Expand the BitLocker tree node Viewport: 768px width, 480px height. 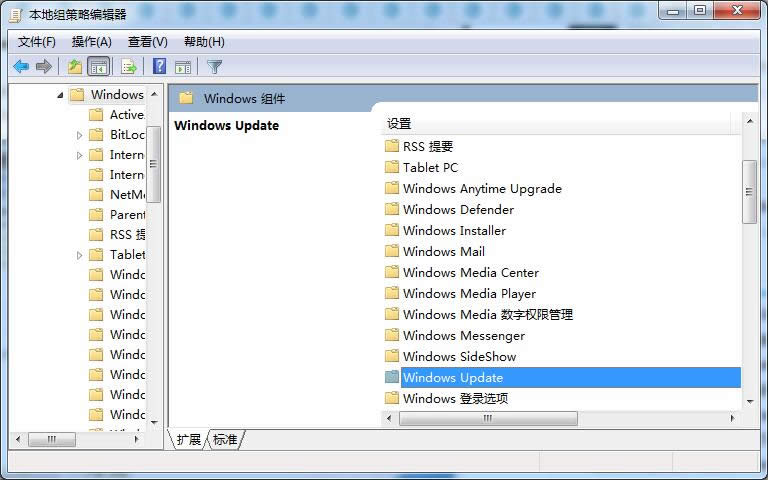(80, 135)
